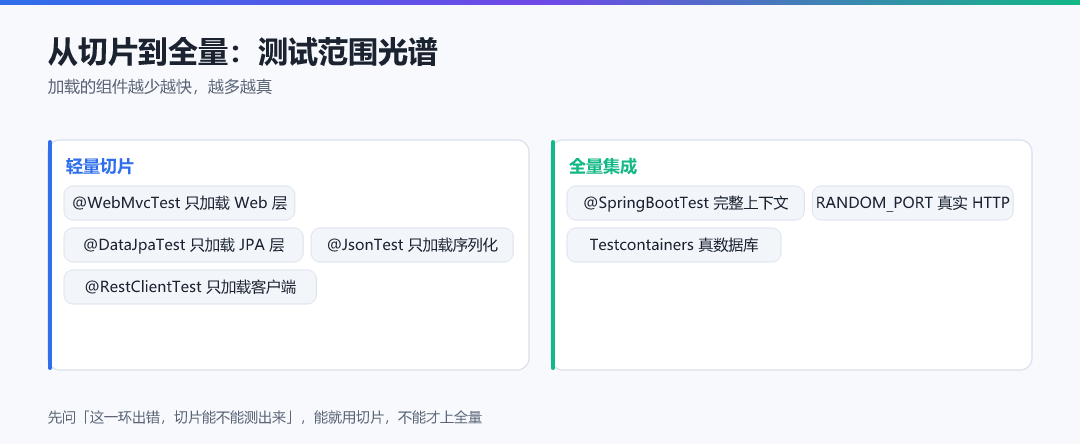Click the @SpringBootTest 完整上下文 chip
Image resolution: width=1080 pixels, height=444 pixels.
[685, 203]
